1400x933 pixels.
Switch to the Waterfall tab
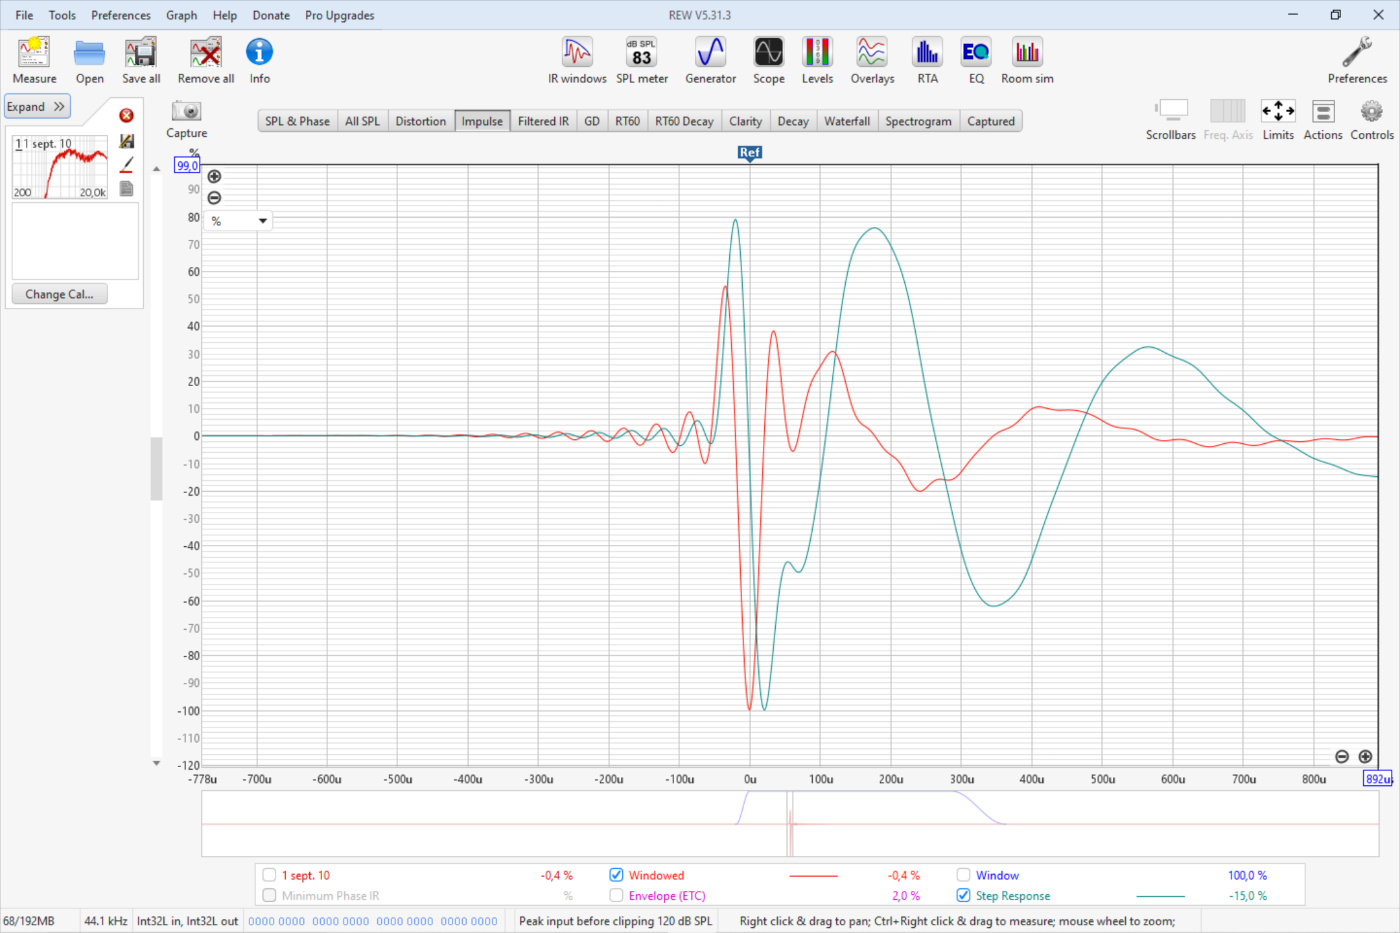846,121
